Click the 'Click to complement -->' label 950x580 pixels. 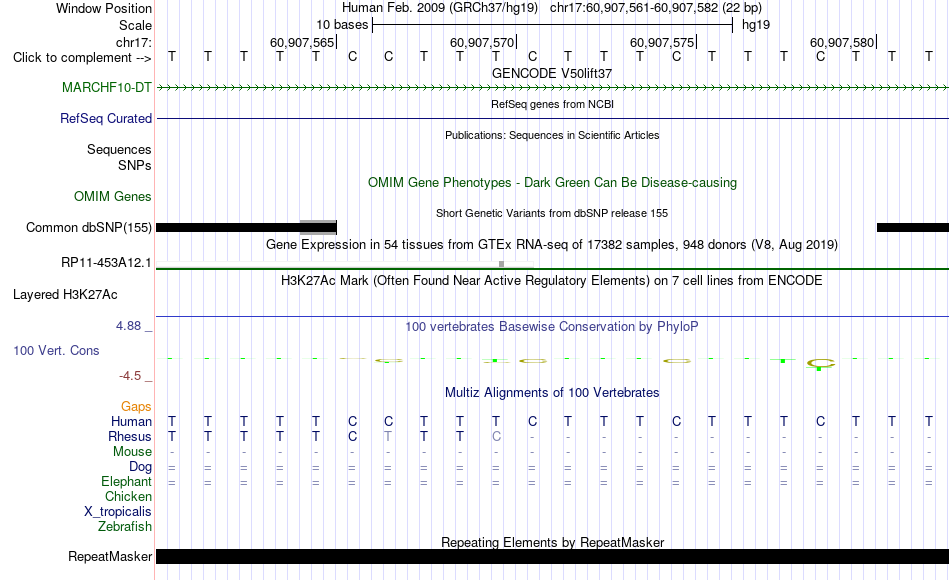click(x=82, y=58)
